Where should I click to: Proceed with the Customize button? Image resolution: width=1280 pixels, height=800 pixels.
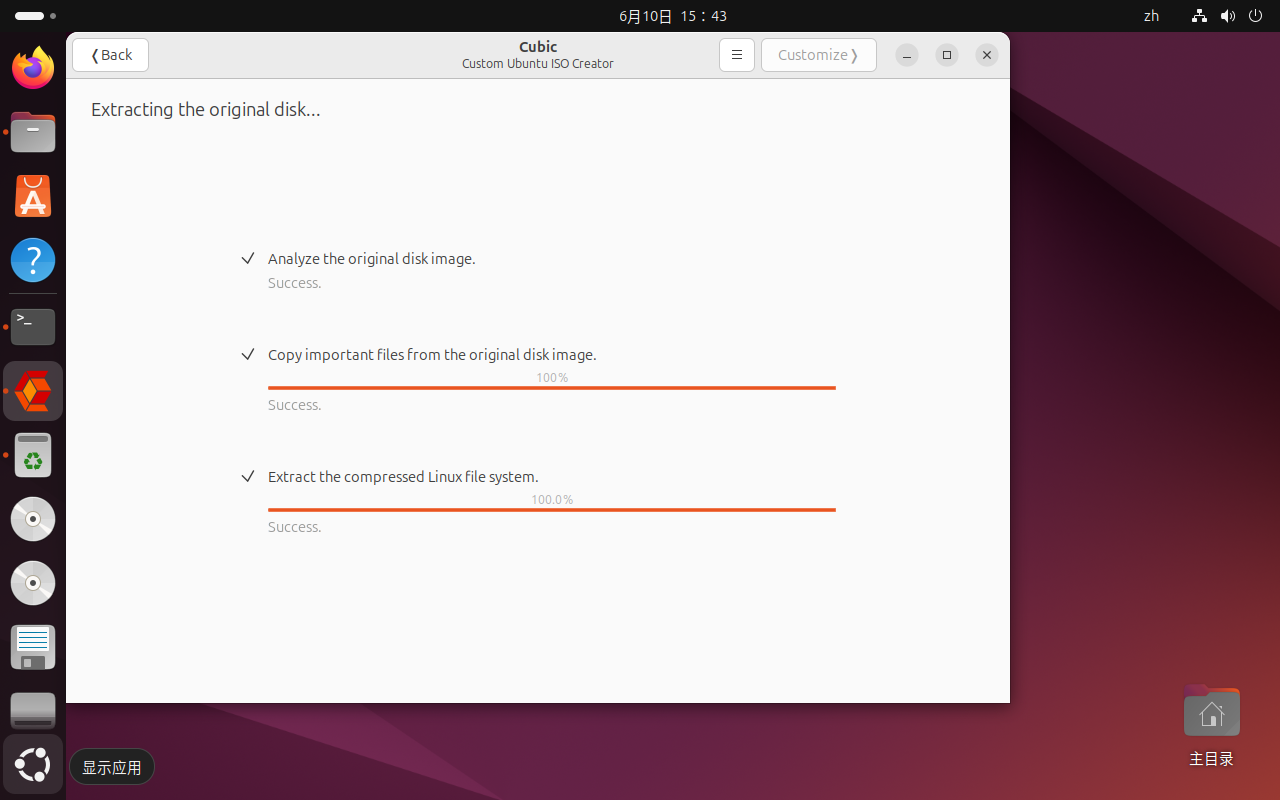(818, 55)
